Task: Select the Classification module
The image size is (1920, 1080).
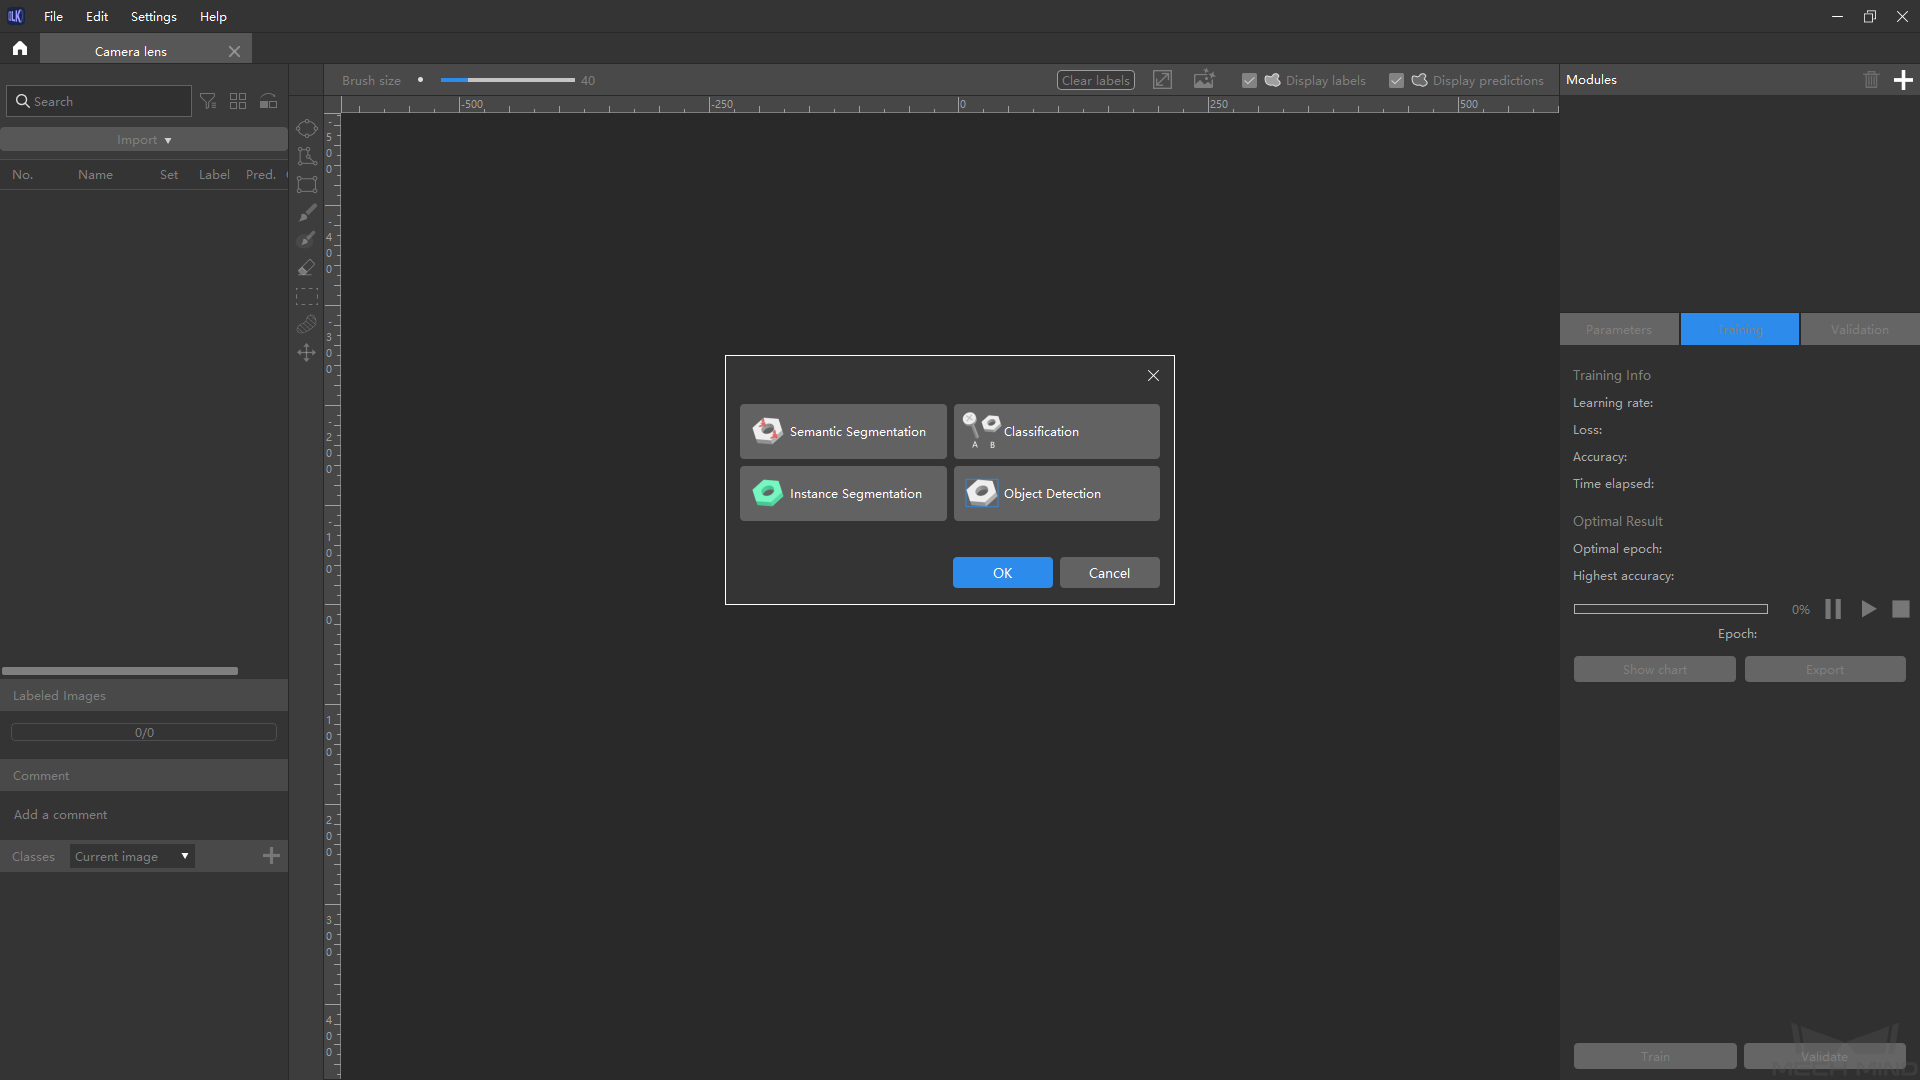Action: (x=1056, y=431)
